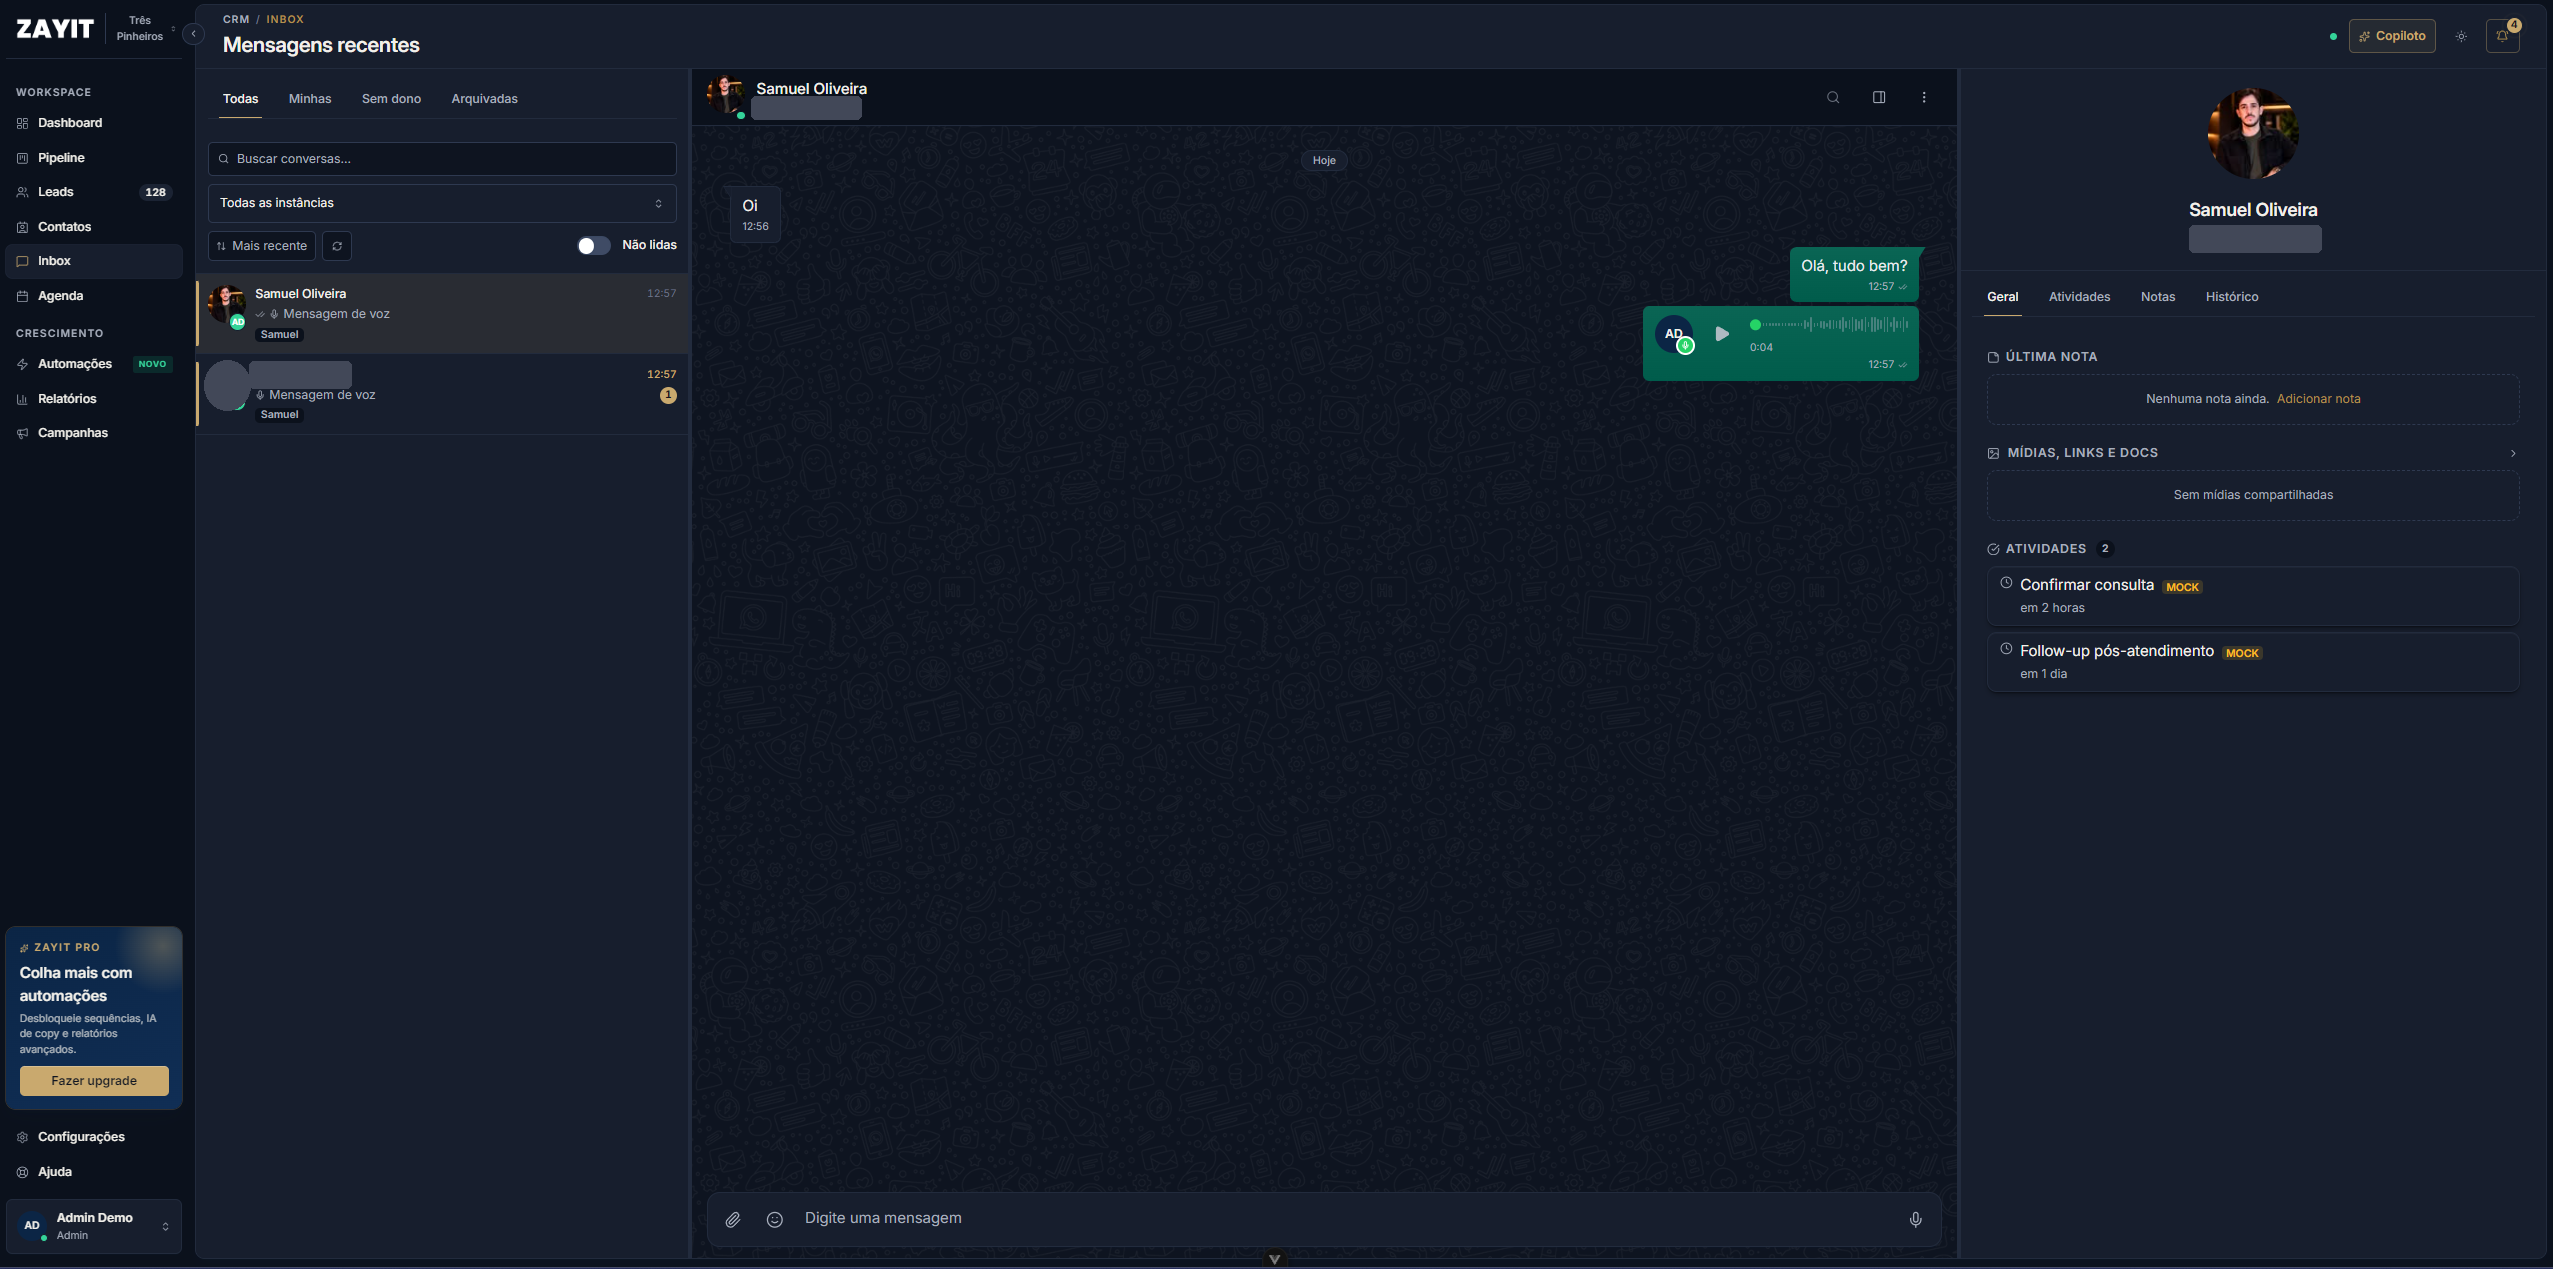Screen dimensions: 2553x1269
Task: Open the Confirmar consulta activity
Action: (2252, 596)
